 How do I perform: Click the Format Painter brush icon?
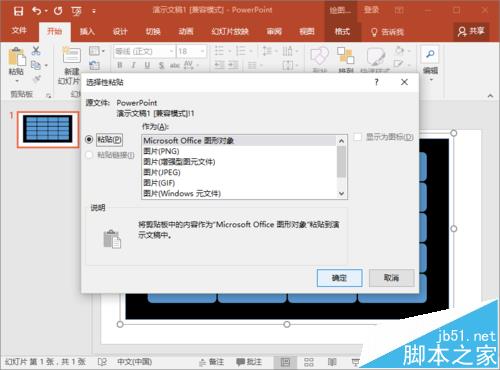pyautogui.click(x=37, y=79)
